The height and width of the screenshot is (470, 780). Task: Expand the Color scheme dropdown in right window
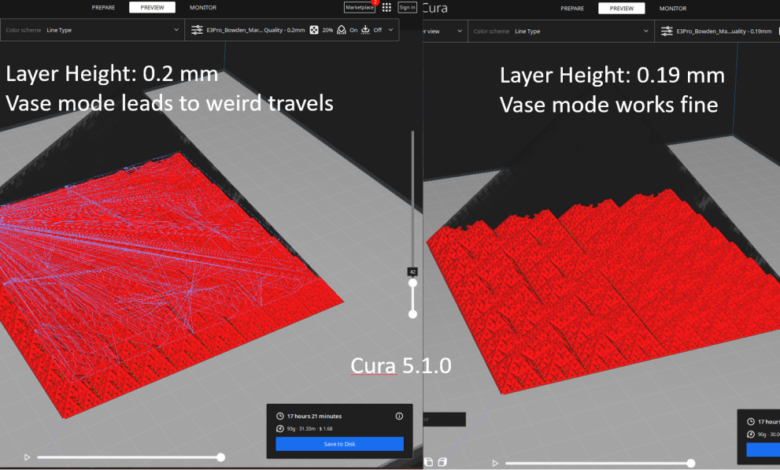pyautogui.click(x=561, y=31)
